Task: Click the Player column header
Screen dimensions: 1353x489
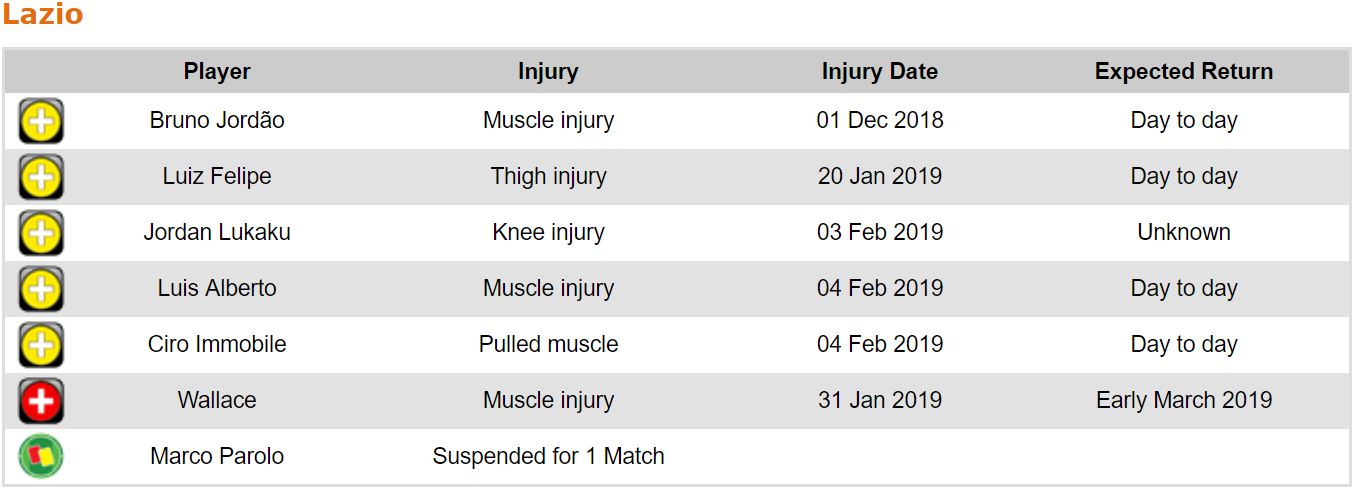Action: [x=217, y=71]
